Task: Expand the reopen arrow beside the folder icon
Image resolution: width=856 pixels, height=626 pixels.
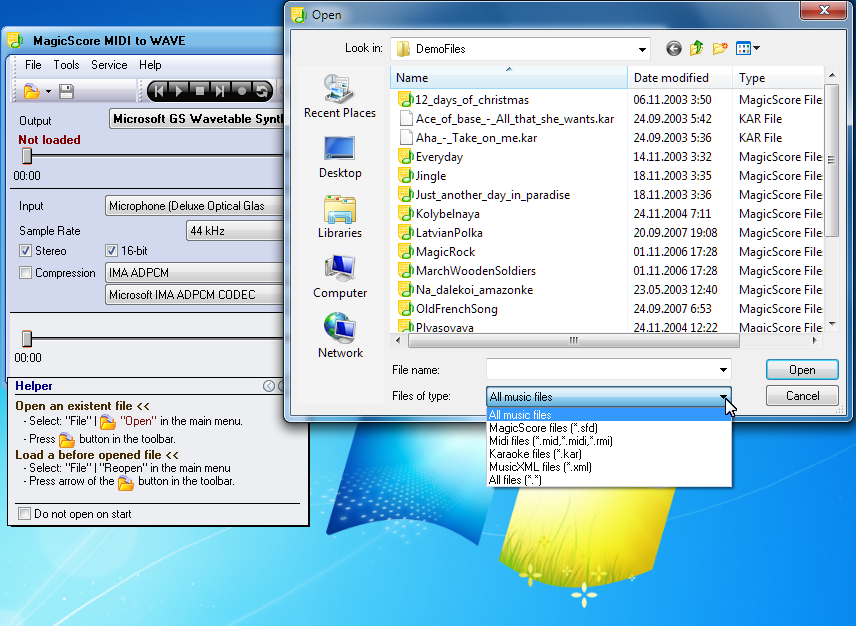Action: pos(49,92)
